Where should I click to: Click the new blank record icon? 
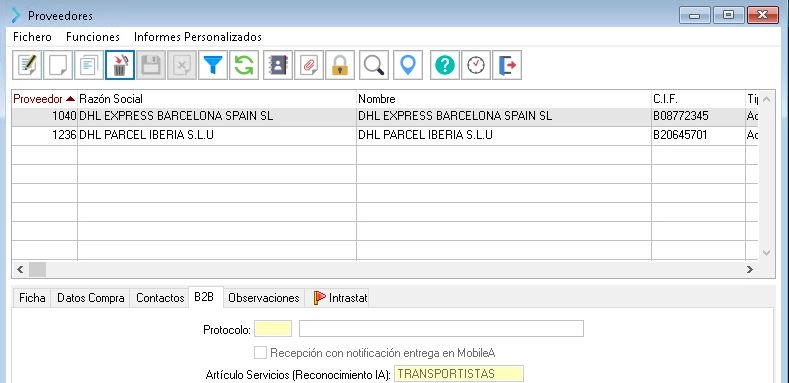[x=58, y=65]
